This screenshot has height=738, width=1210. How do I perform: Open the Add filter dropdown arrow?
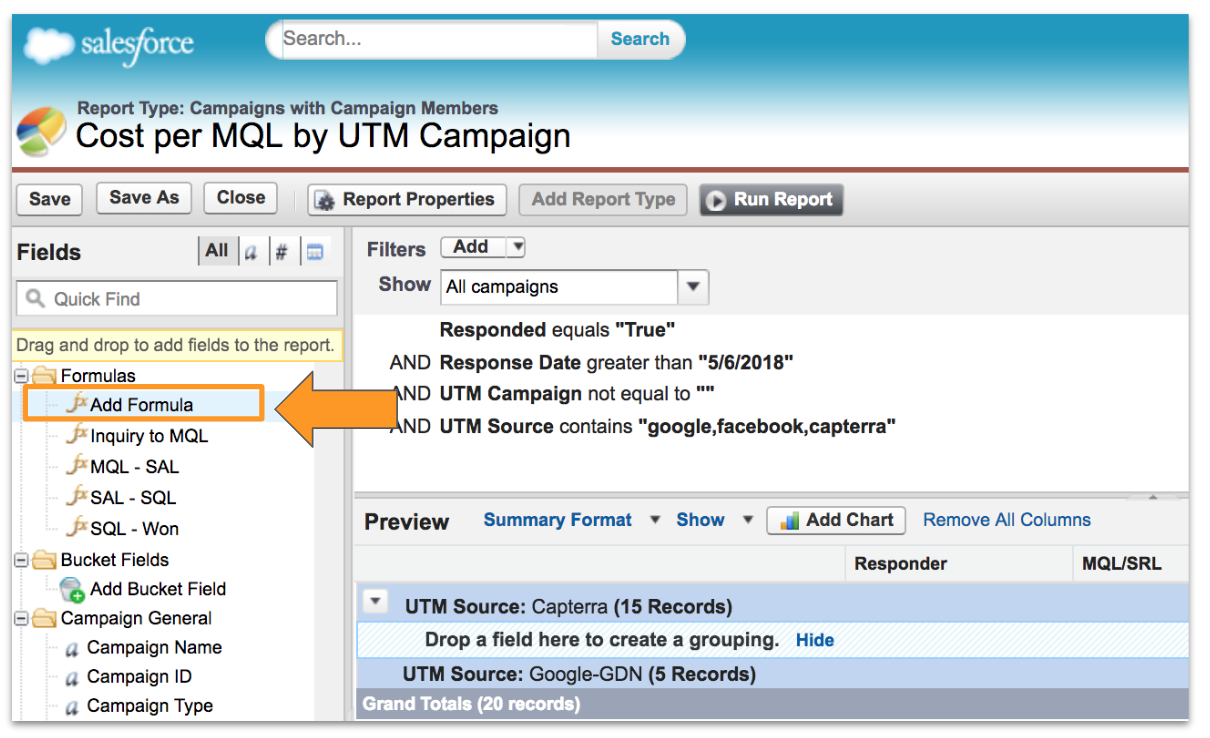click(516, 247)
